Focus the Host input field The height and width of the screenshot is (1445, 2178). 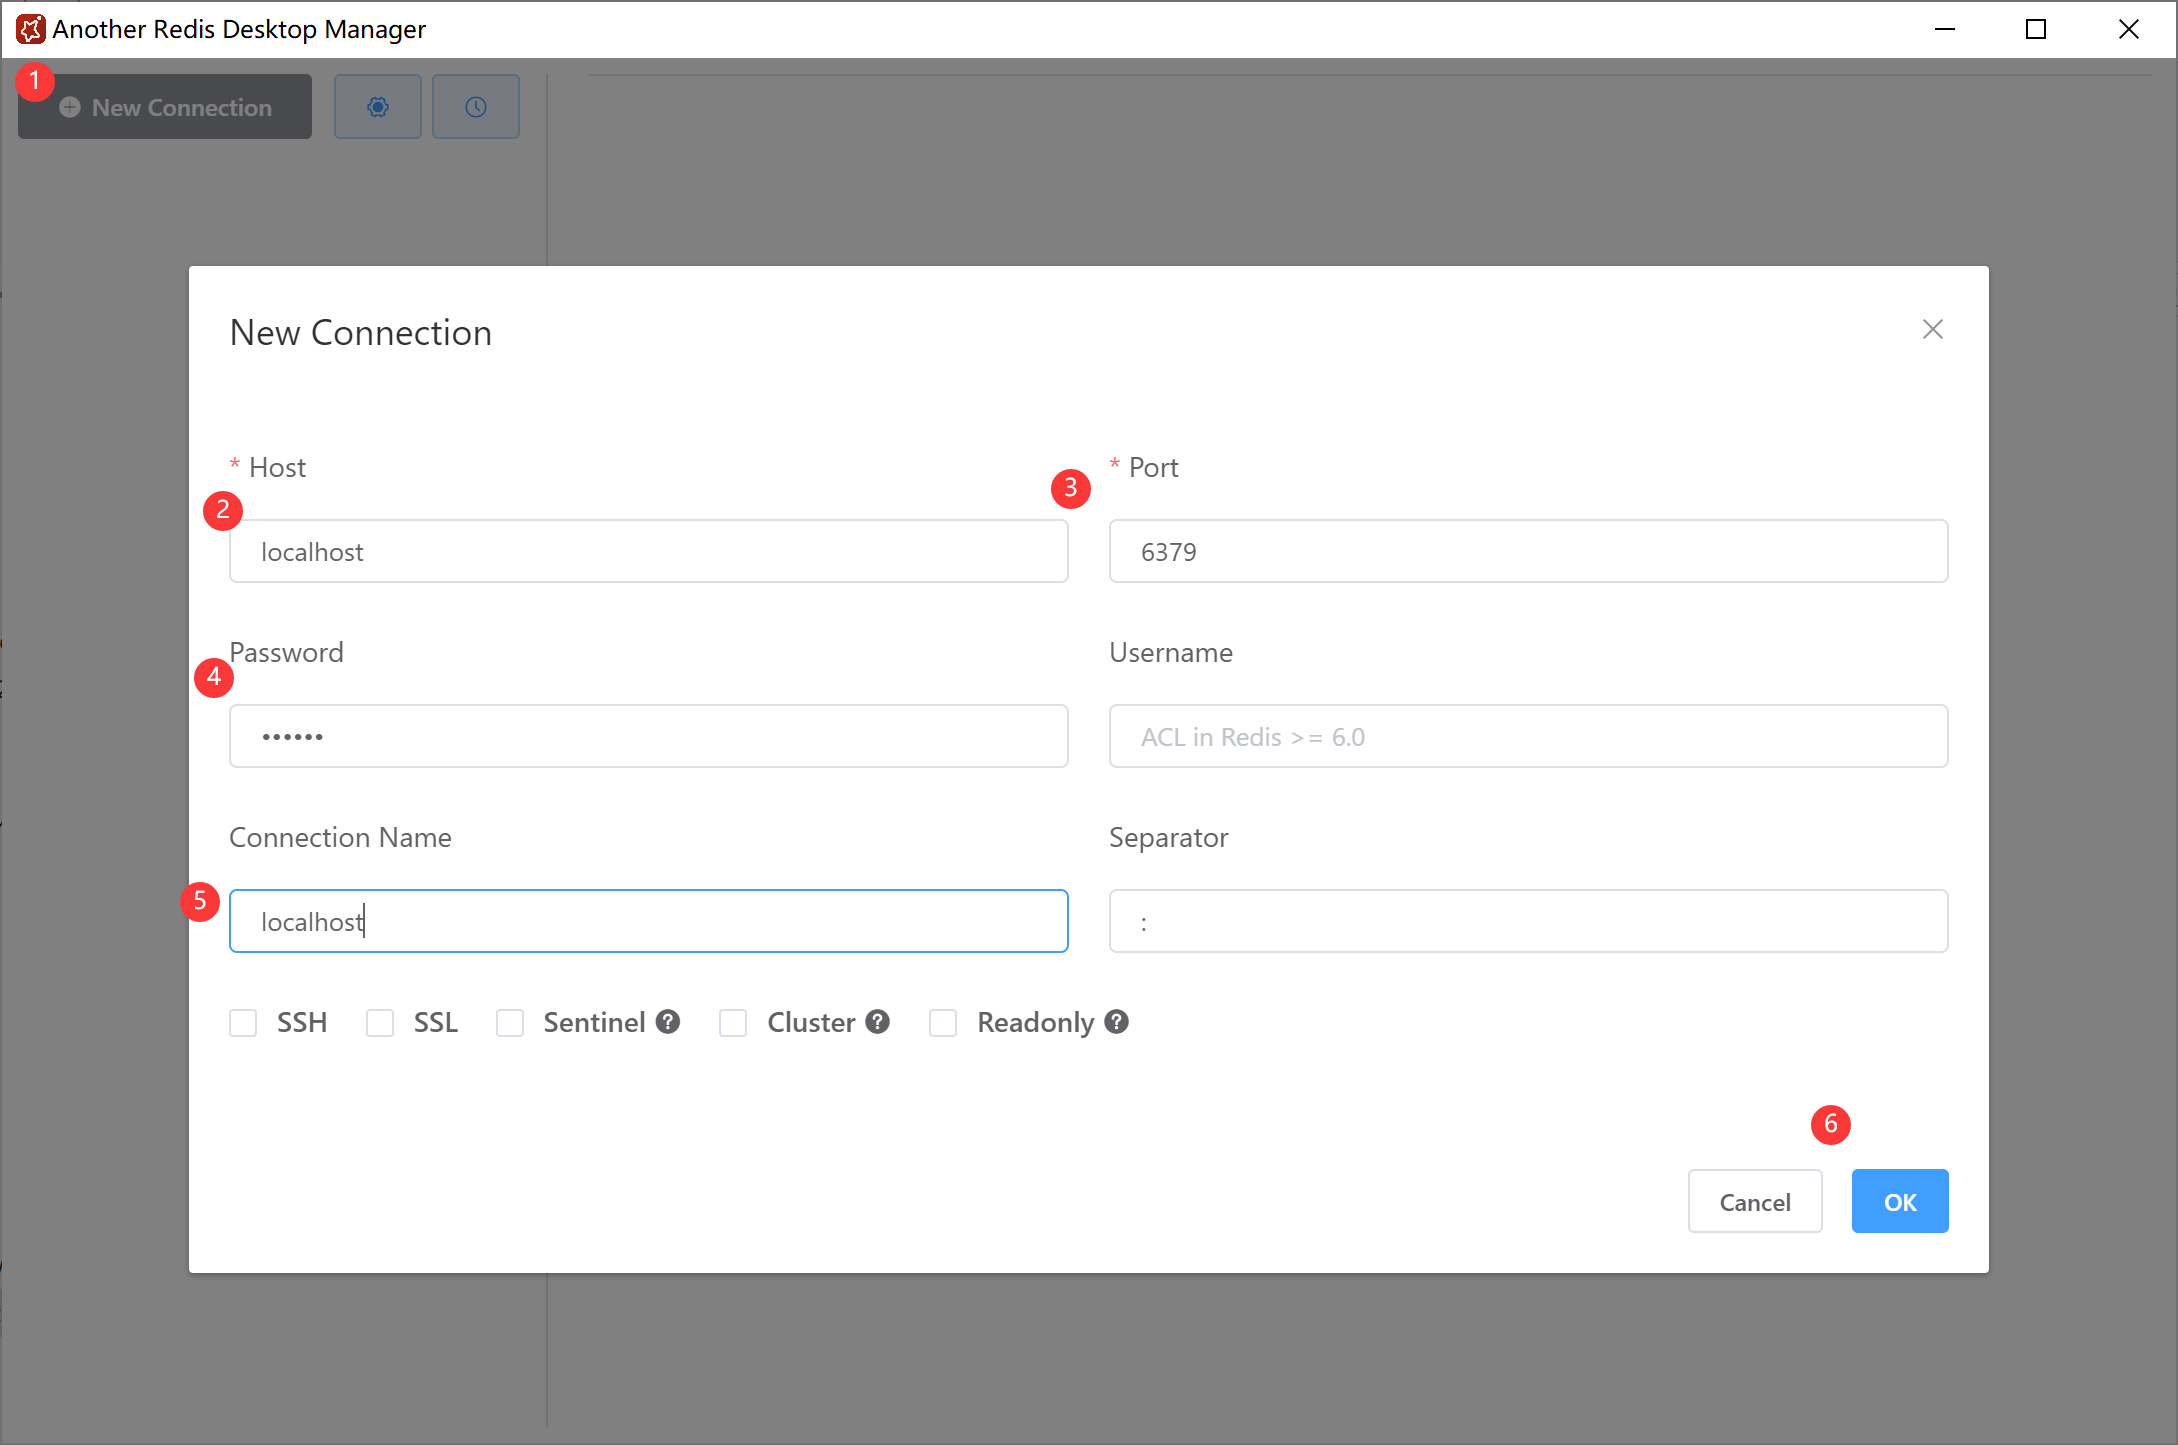(x=648, y=552)
